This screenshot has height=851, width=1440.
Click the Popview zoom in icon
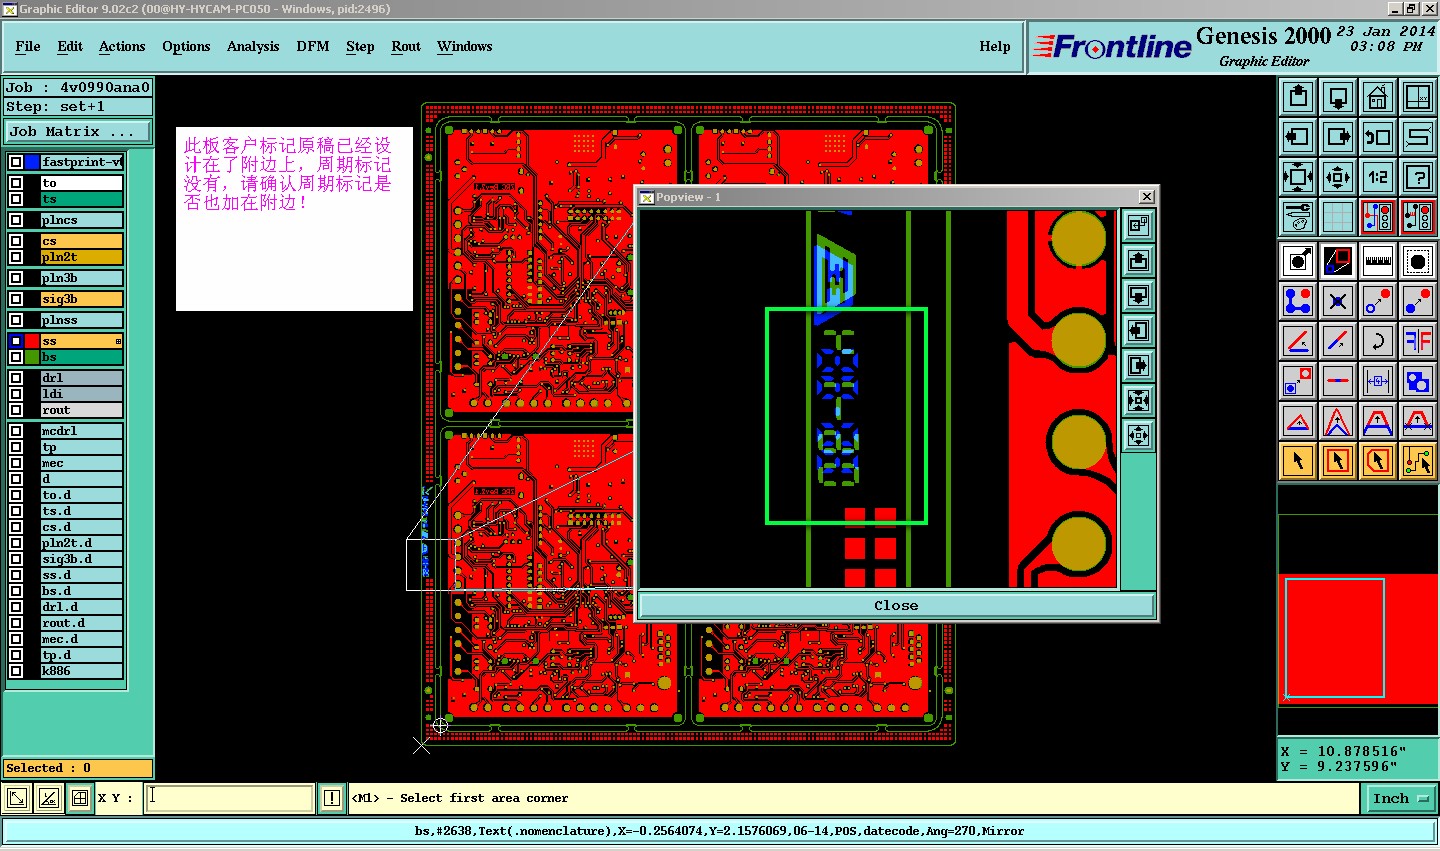(1138, 401)
